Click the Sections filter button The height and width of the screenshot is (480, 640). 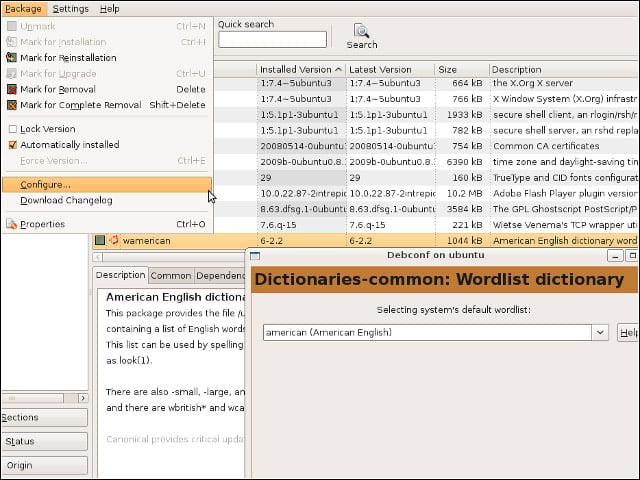44,417
